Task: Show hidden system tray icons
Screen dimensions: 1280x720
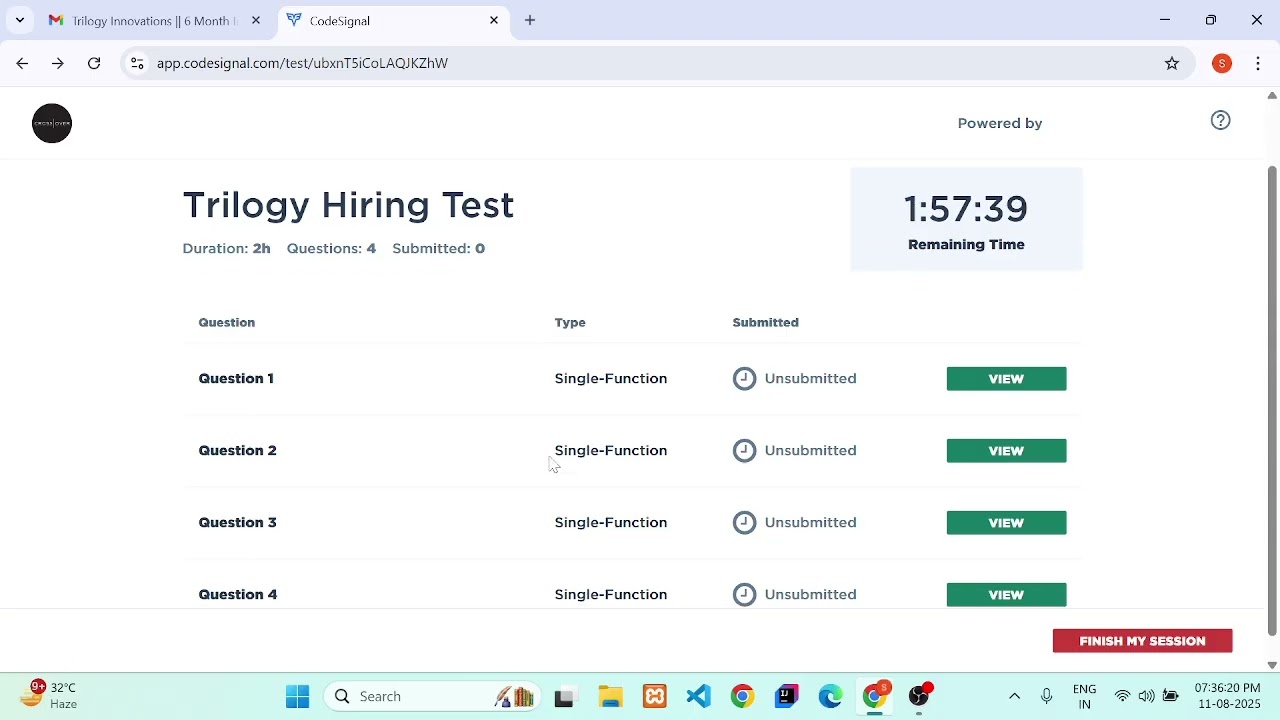Action: click(x=1014, y=696)
